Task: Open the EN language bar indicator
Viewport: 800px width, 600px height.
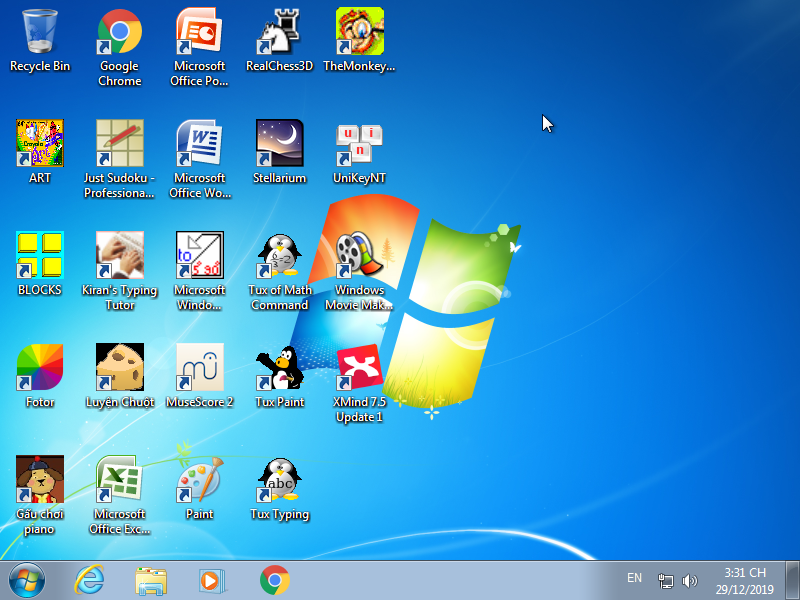Action: pos(634,578)
